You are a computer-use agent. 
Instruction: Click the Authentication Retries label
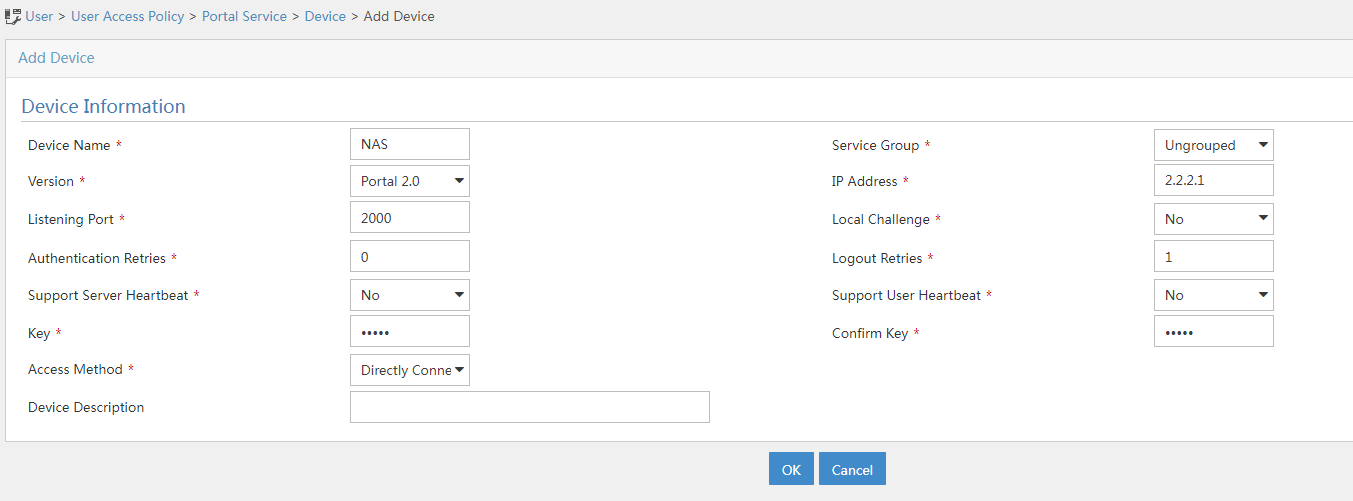[x=97, y=258]
